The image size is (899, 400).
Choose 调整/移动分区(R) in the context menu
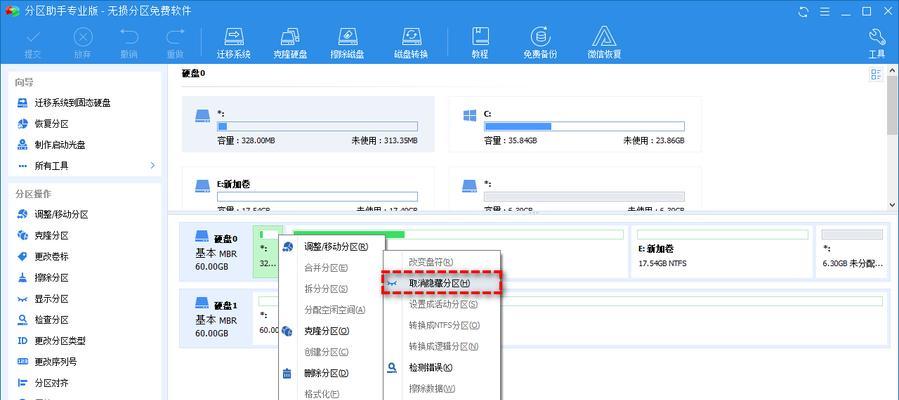tap(331, 247)
